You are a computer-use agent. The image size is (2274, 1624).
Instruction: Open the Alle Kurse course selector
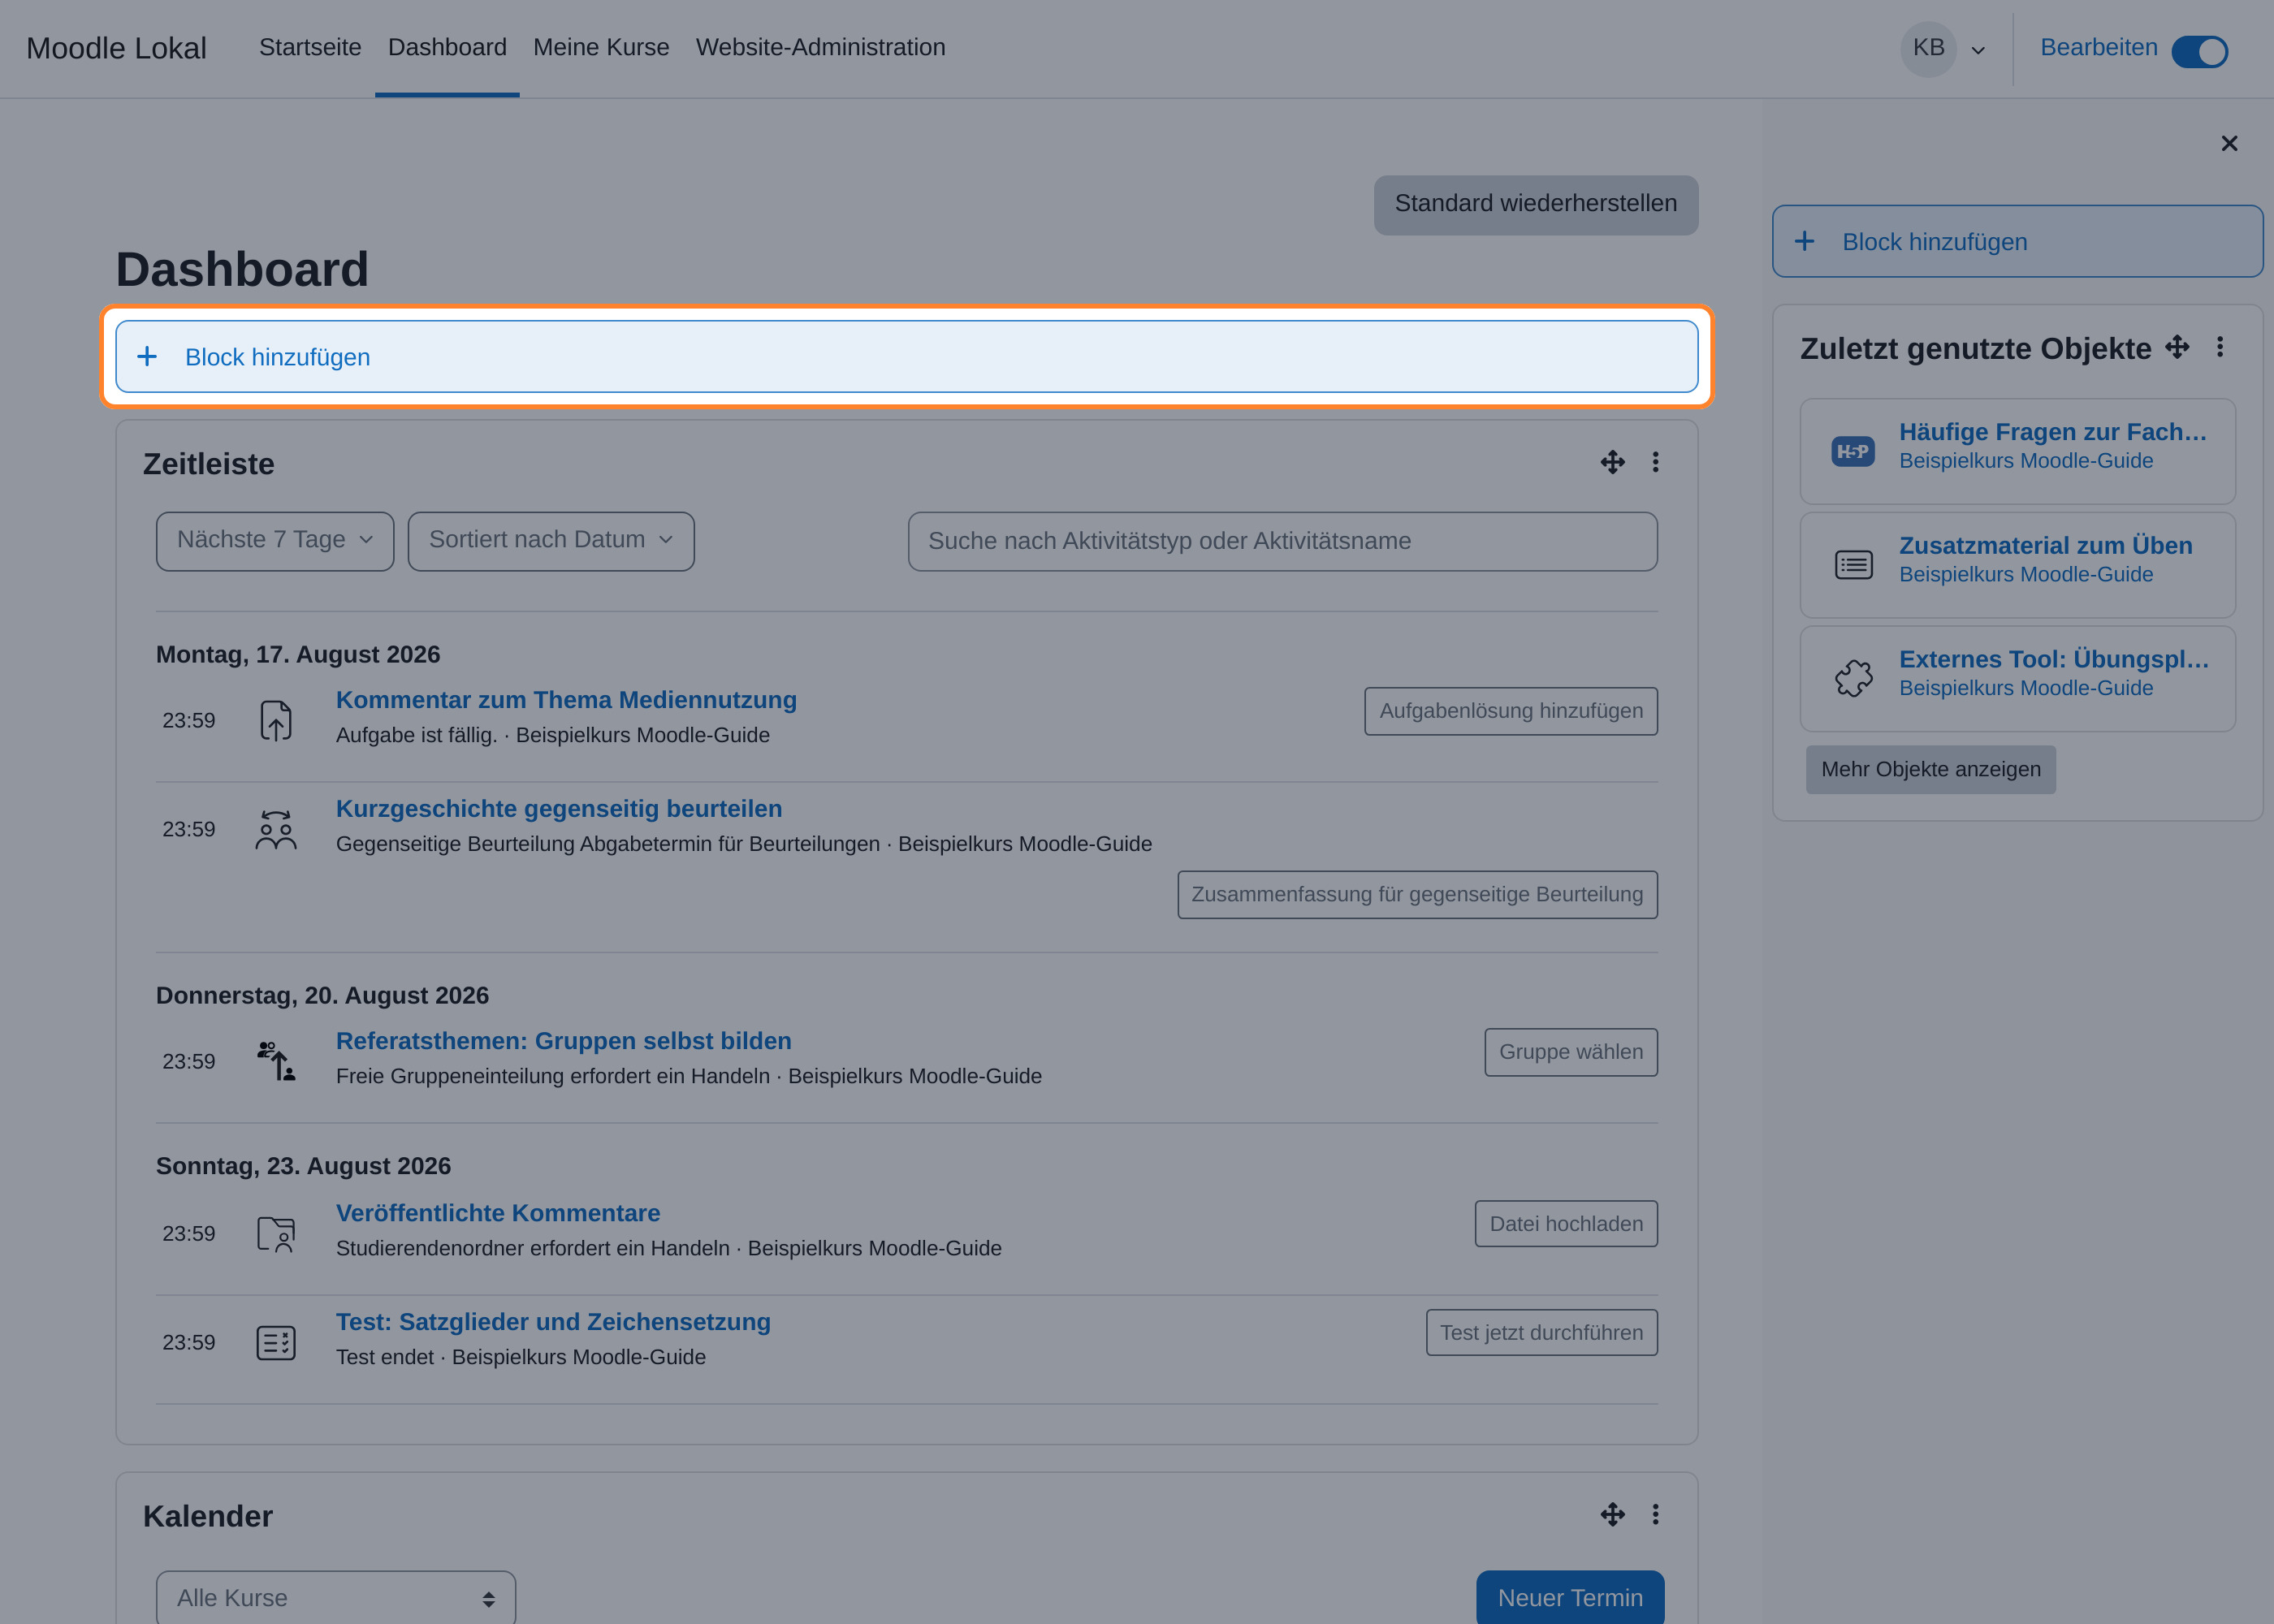336,1598
